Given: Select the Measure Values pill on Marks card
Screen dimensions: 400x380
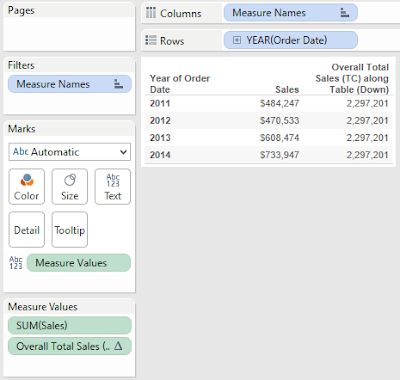Looking at the screenshot, I should (79, 263).
